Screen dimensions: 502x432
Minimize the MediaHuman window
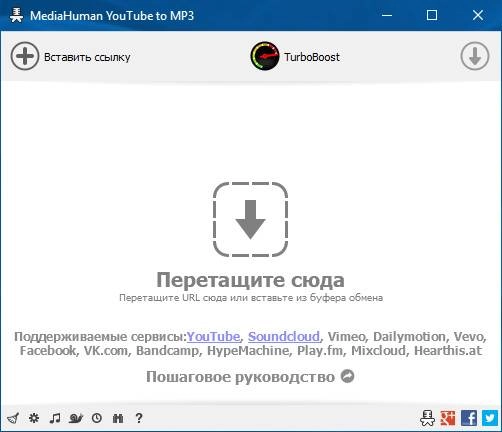click(x=387, y=15)
